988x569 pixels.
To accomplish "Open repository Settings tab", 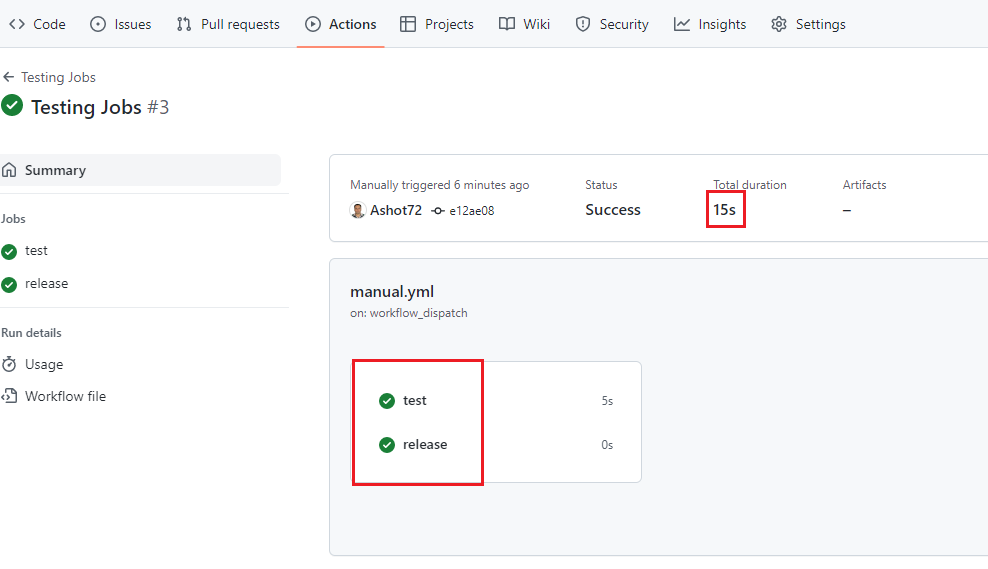I will pyautogui.click(x=808, y=24).
